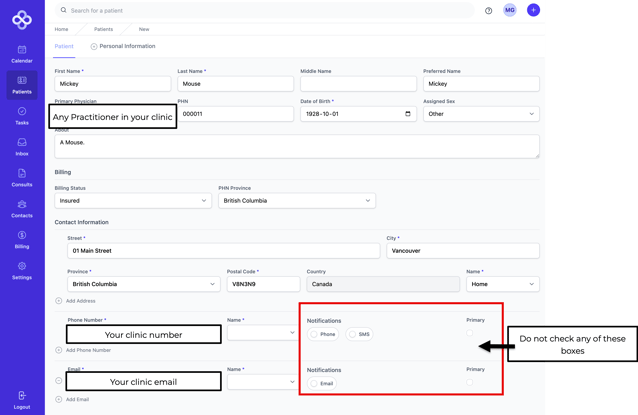The height and width of the screenshot is (415, 638).
Task: Open Billing sidebar icon
Action: point(21,239)
